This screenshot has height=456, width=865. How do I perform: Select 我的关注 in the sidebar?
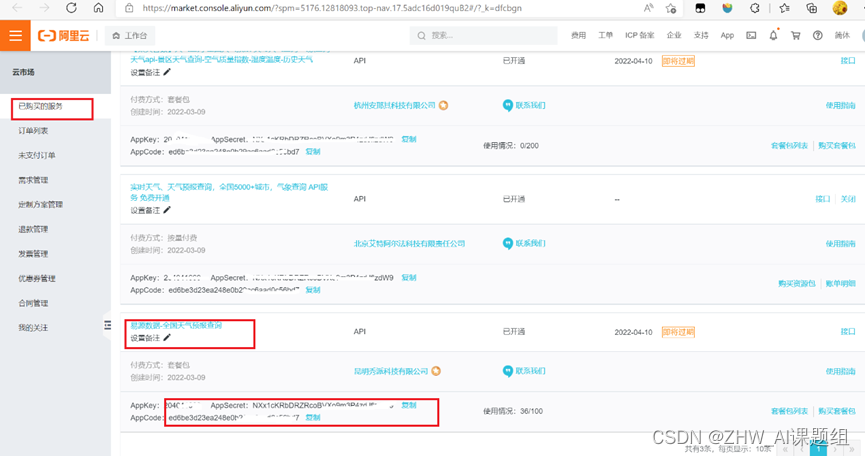point(33,328)
